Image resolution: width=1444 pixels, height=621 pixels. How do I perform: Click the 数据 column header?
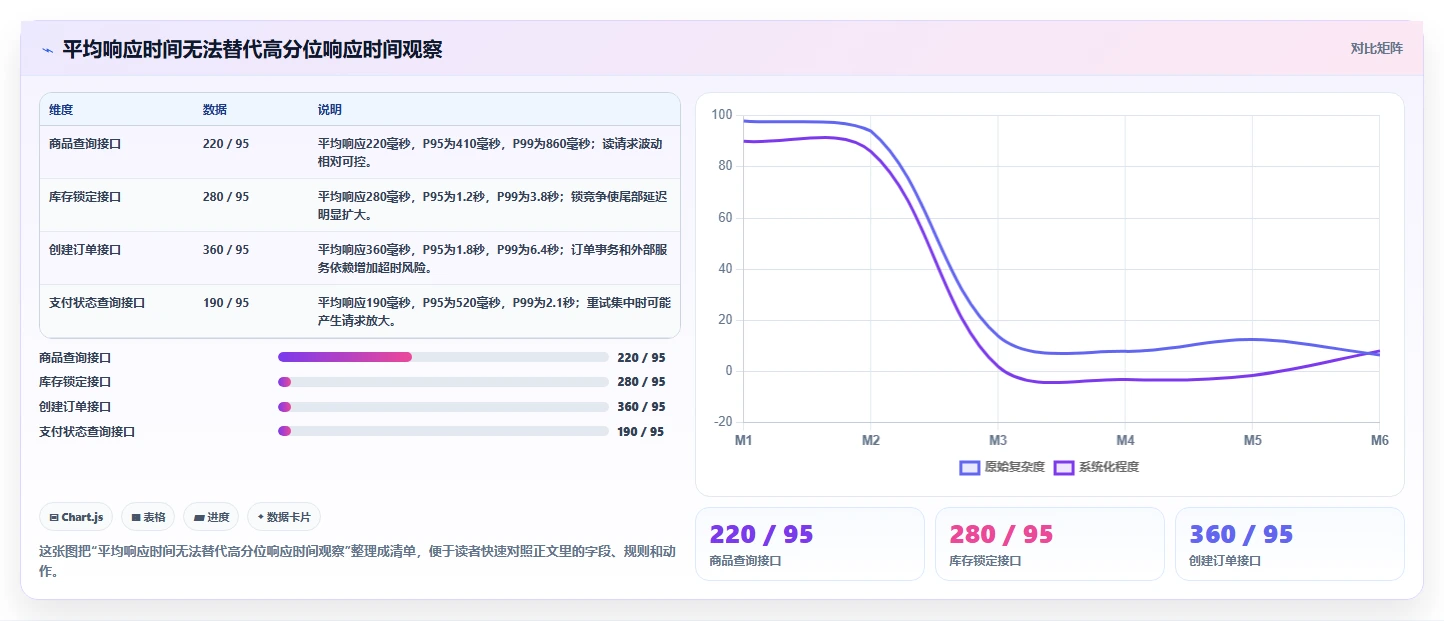click(x=215, y=109)
